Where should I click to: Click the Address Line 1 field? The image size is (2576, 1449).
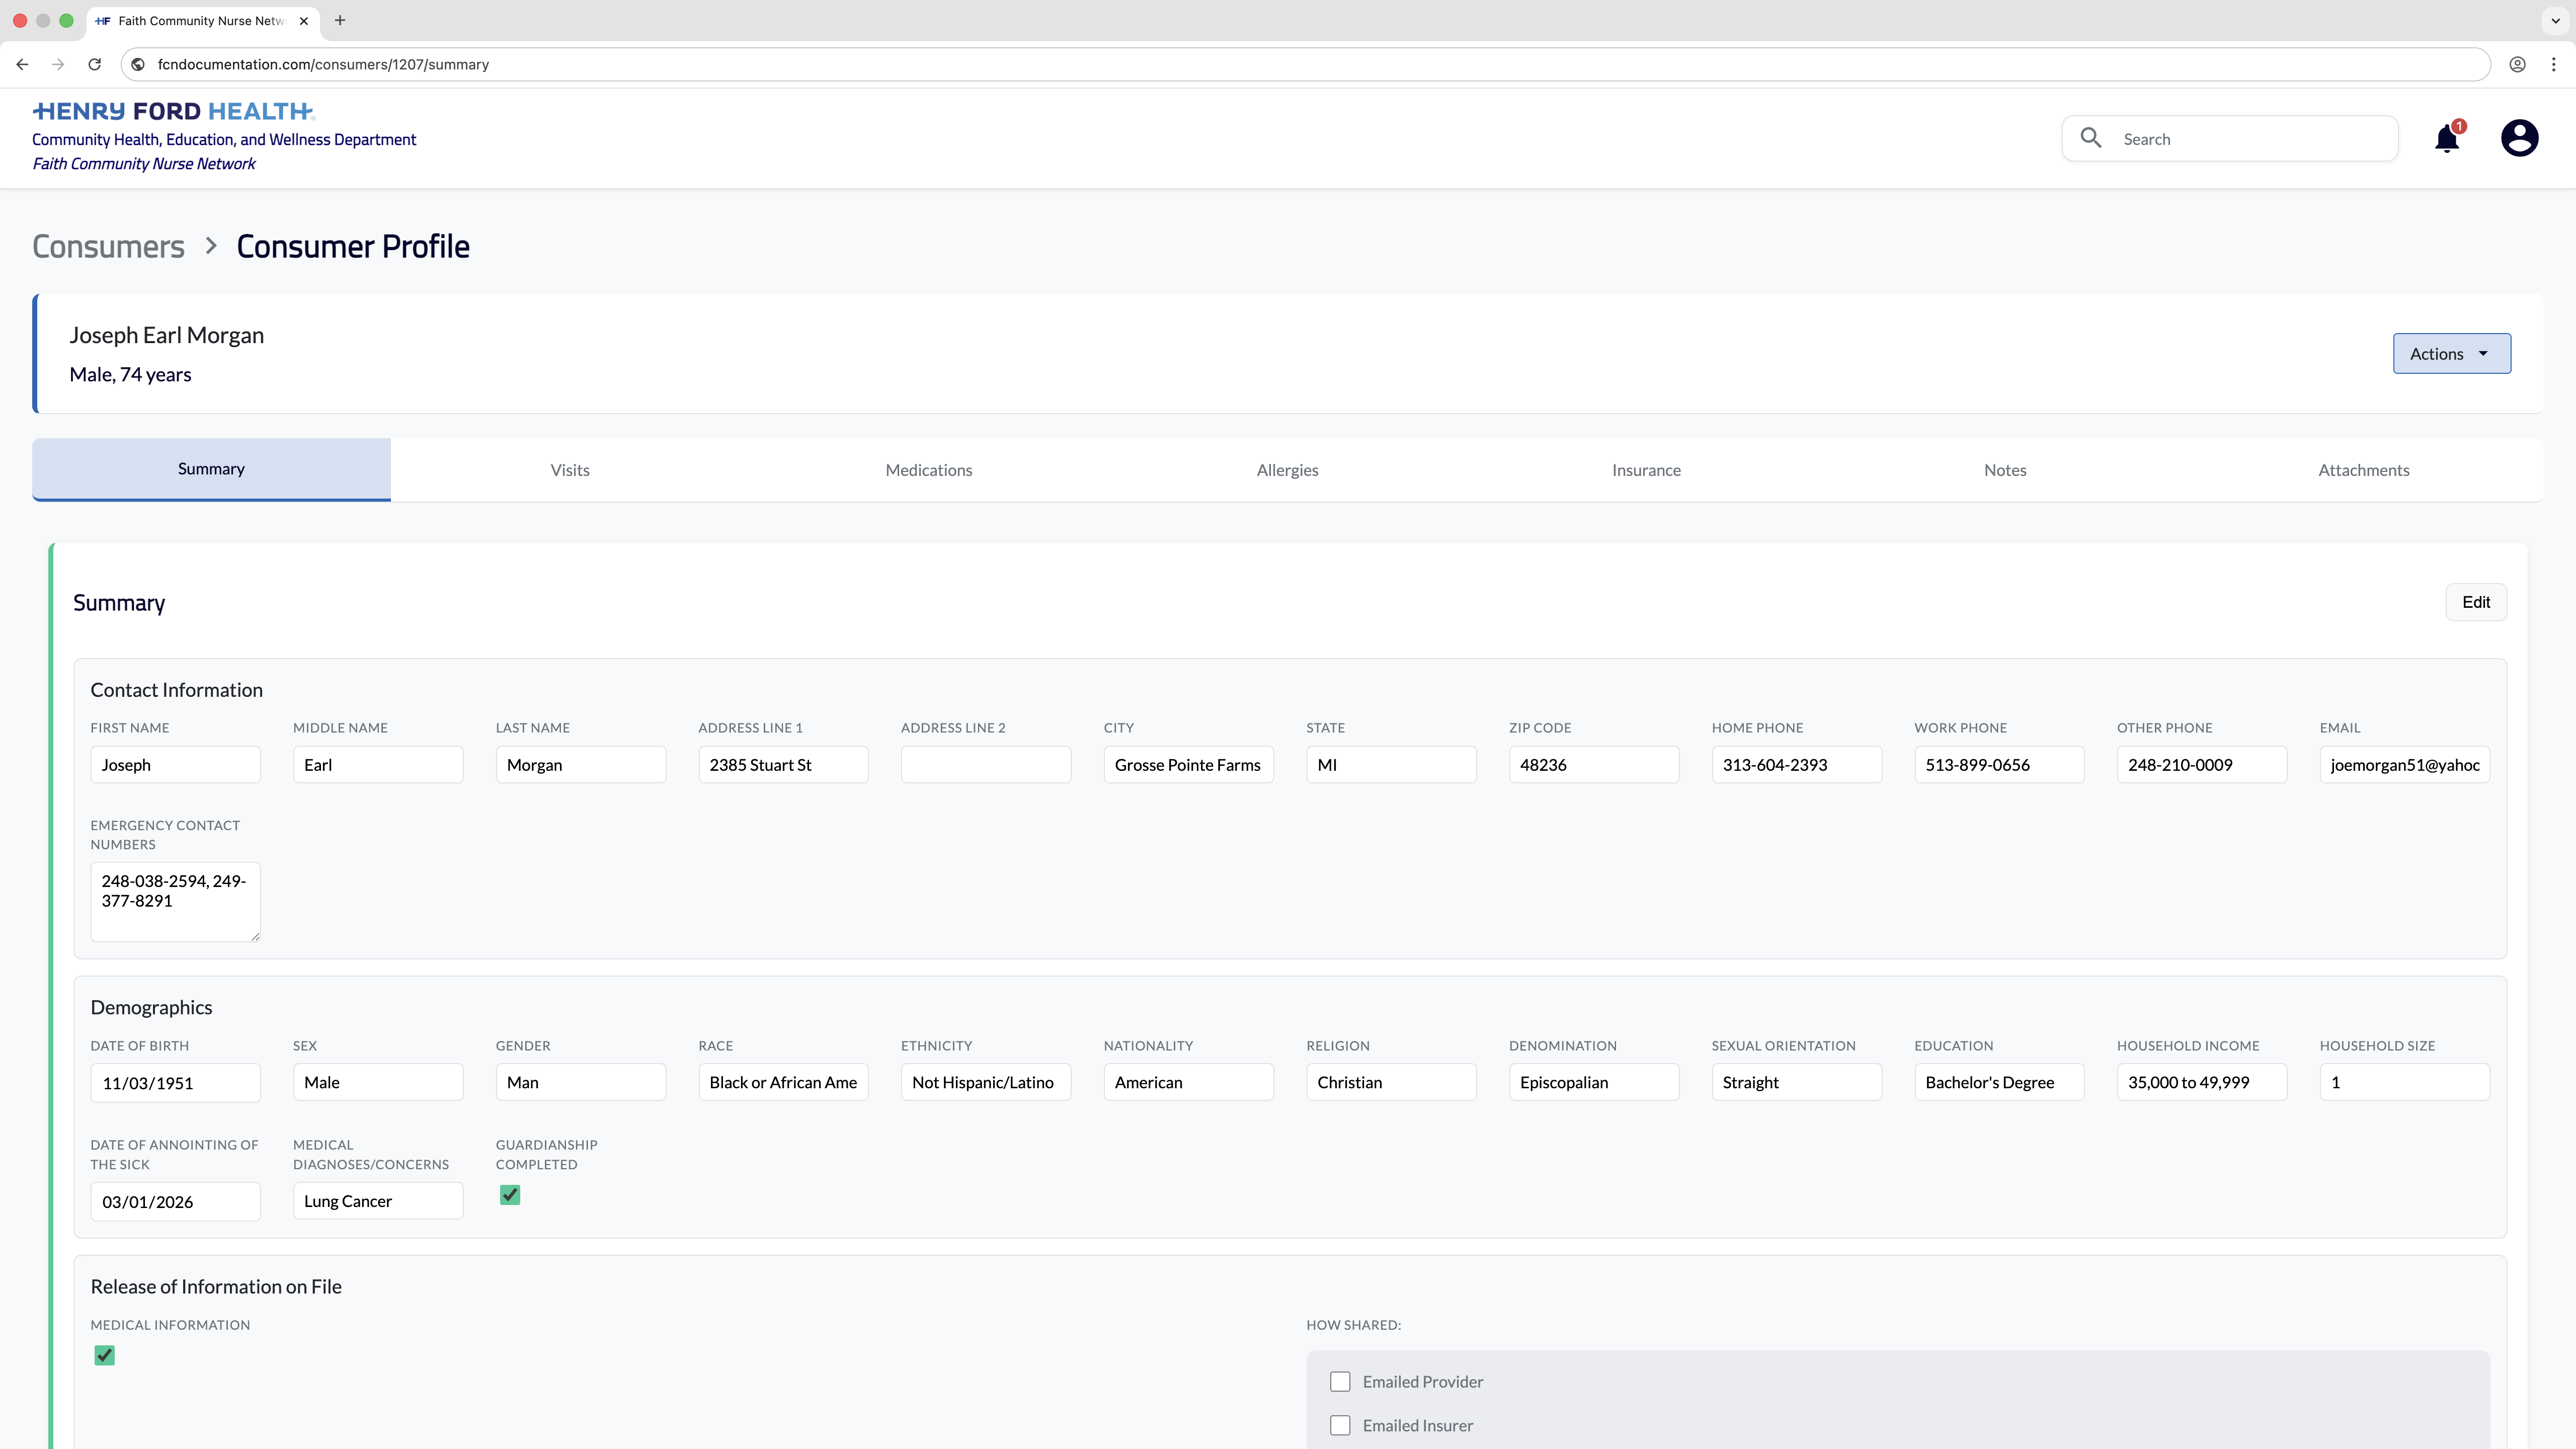783,765
